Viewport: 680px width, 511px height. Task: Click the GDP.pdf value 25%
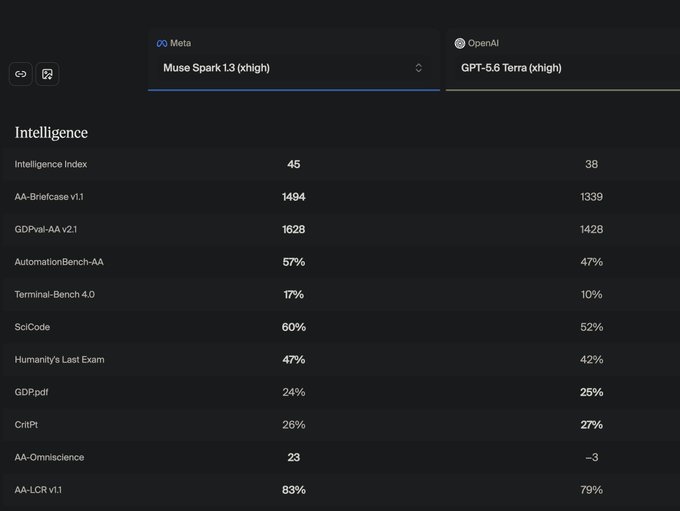coord(592,392)
